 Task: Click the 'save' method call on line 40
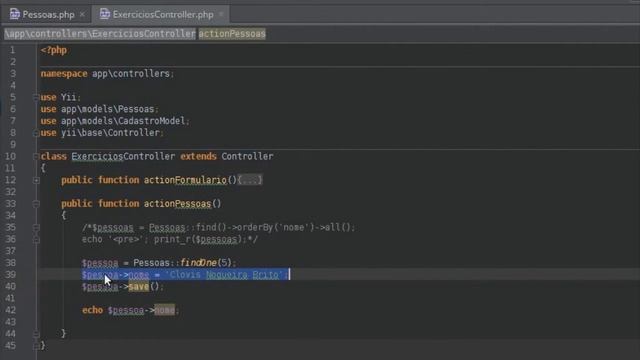(139, 287)
